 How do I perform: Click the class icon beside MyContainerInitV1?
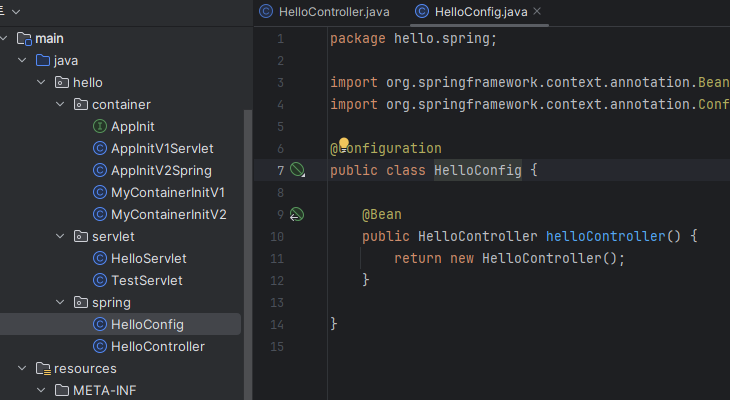[100, 192]
